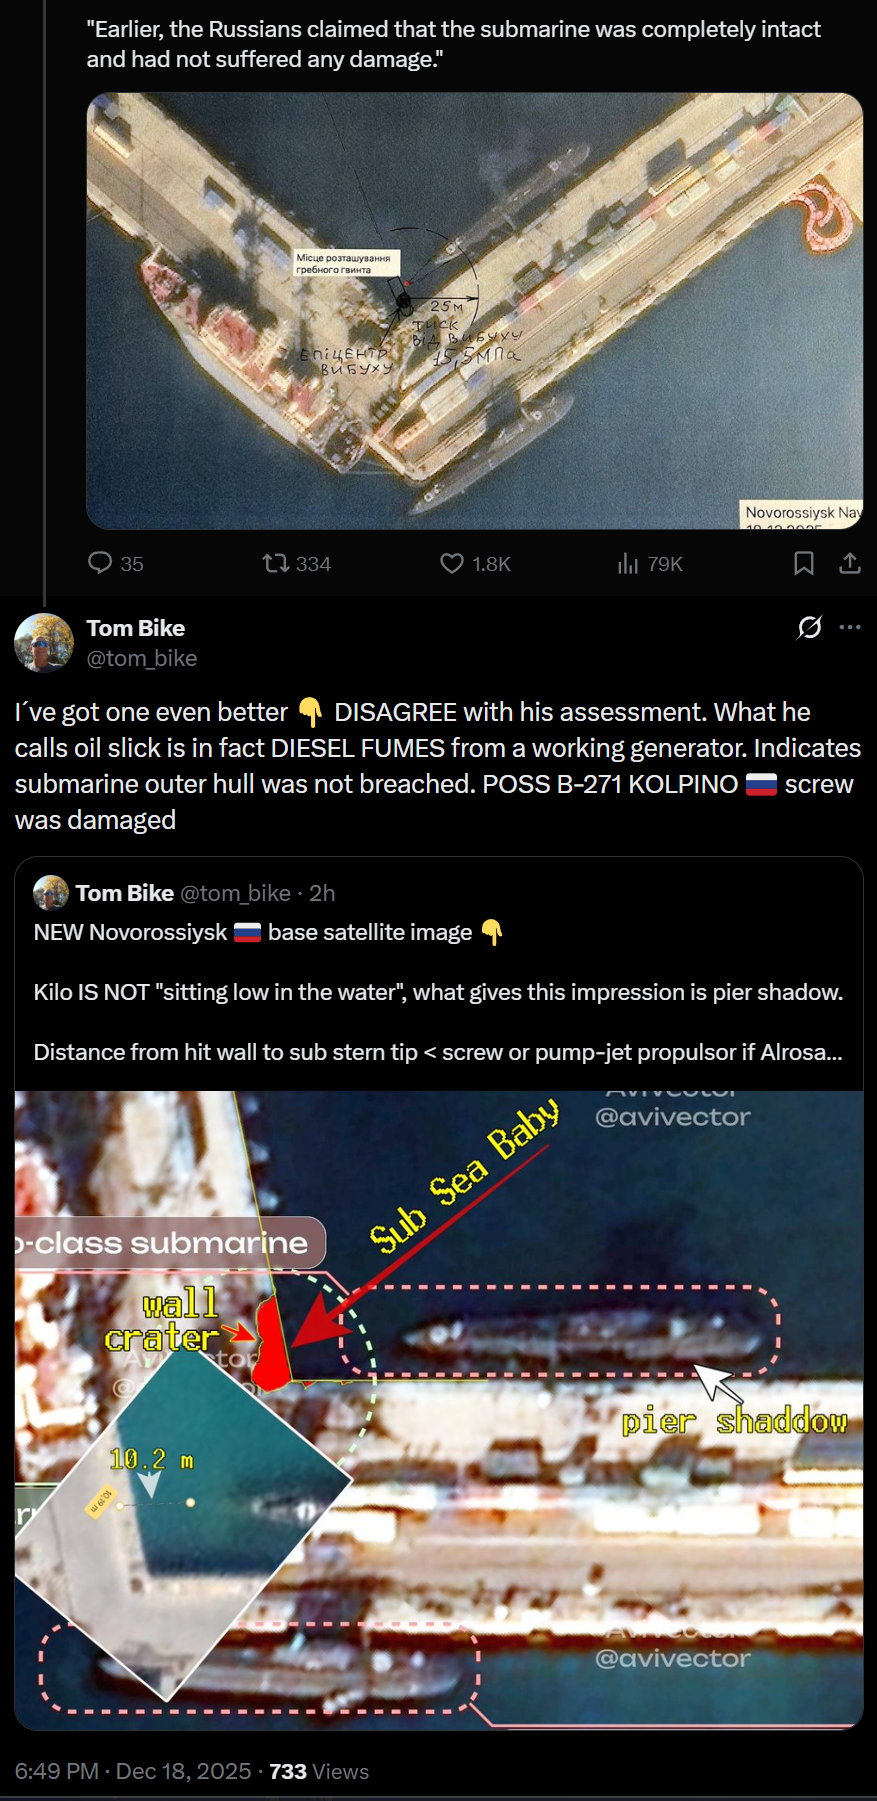Open the Novorossiysk naval base satellite image
Screen dimensions: 877x1801
(475, 311)
